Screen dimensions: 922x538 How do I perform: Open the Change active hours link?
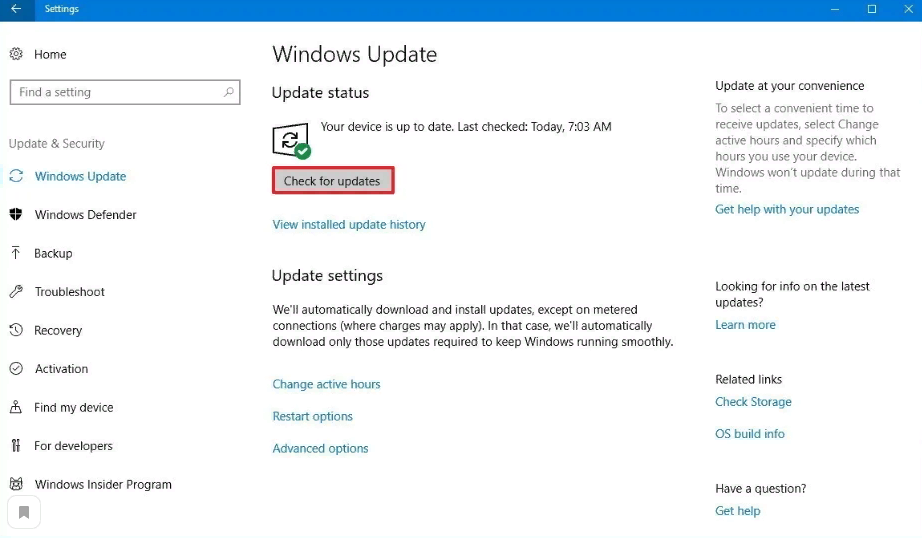click(x=326, y=384)
